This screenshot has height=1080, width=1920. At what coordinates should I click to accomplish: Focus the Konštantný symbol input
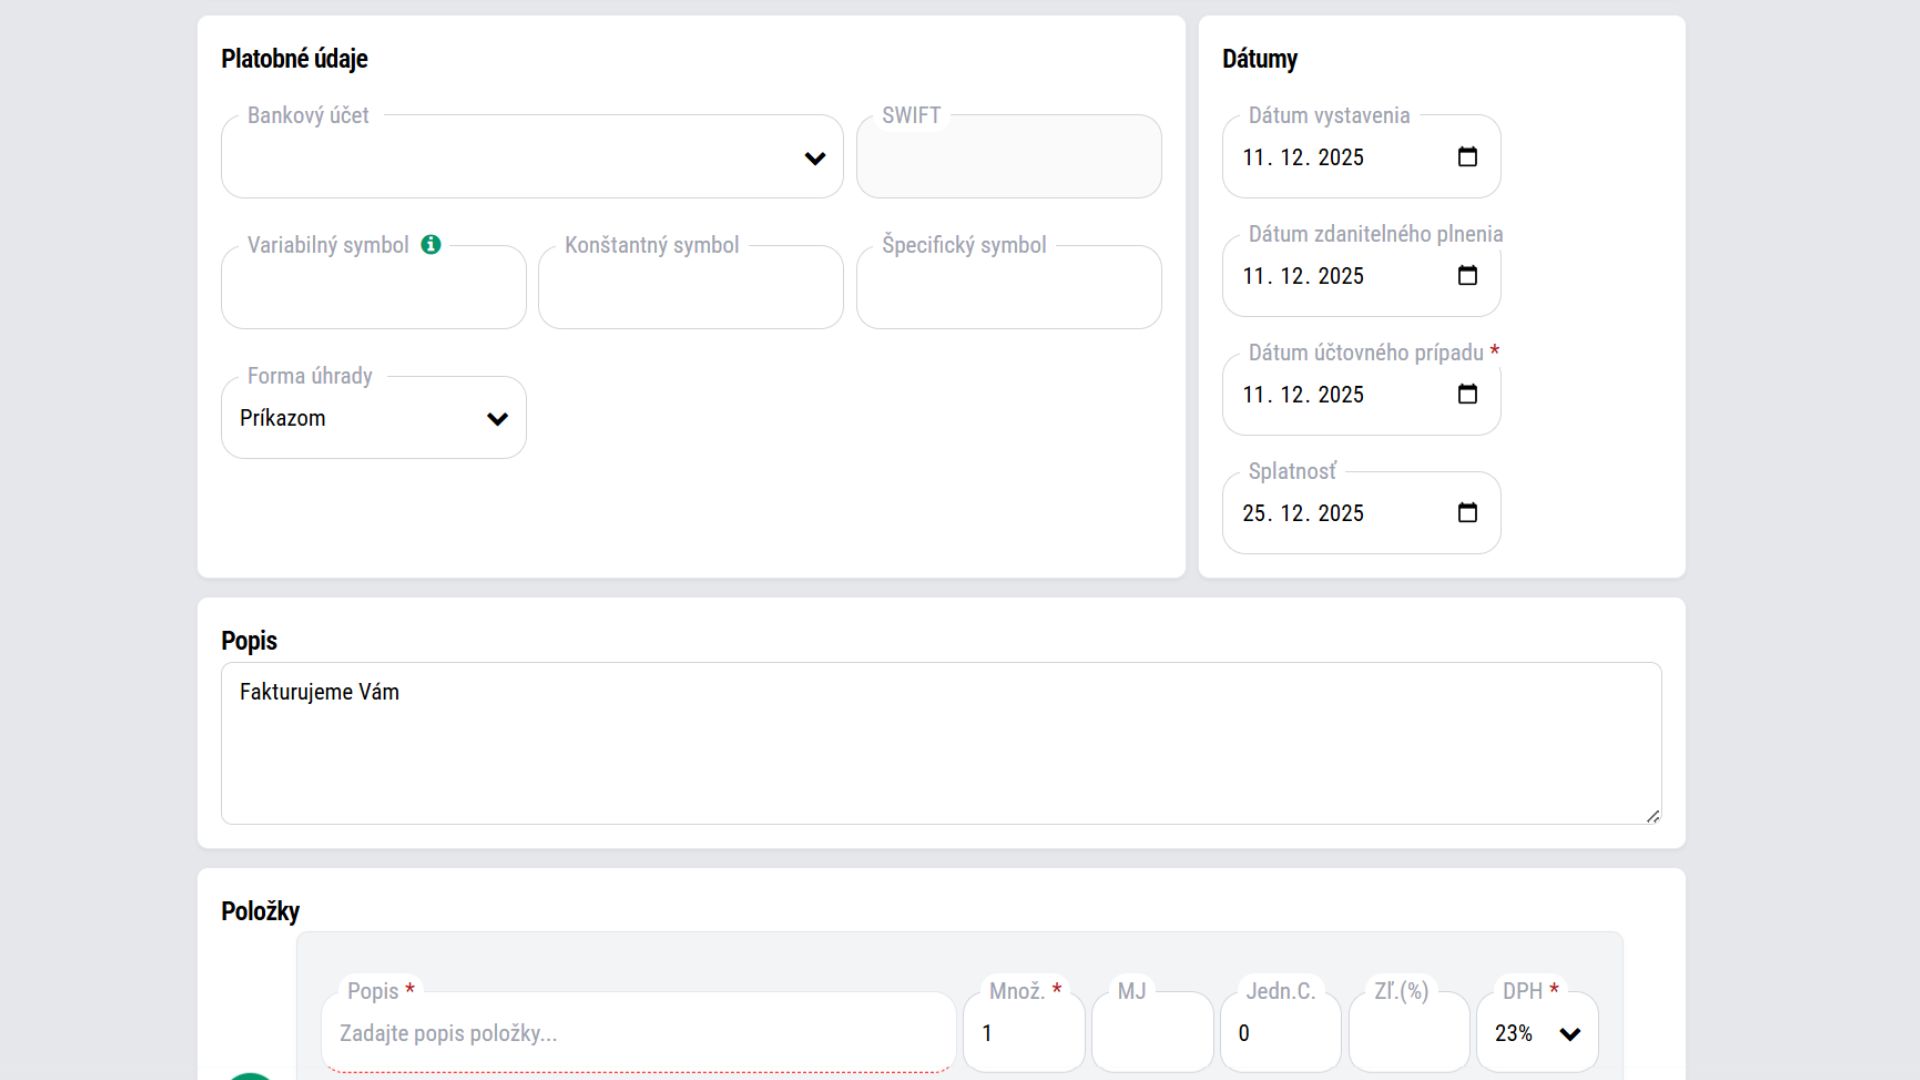tap(690, 290)
